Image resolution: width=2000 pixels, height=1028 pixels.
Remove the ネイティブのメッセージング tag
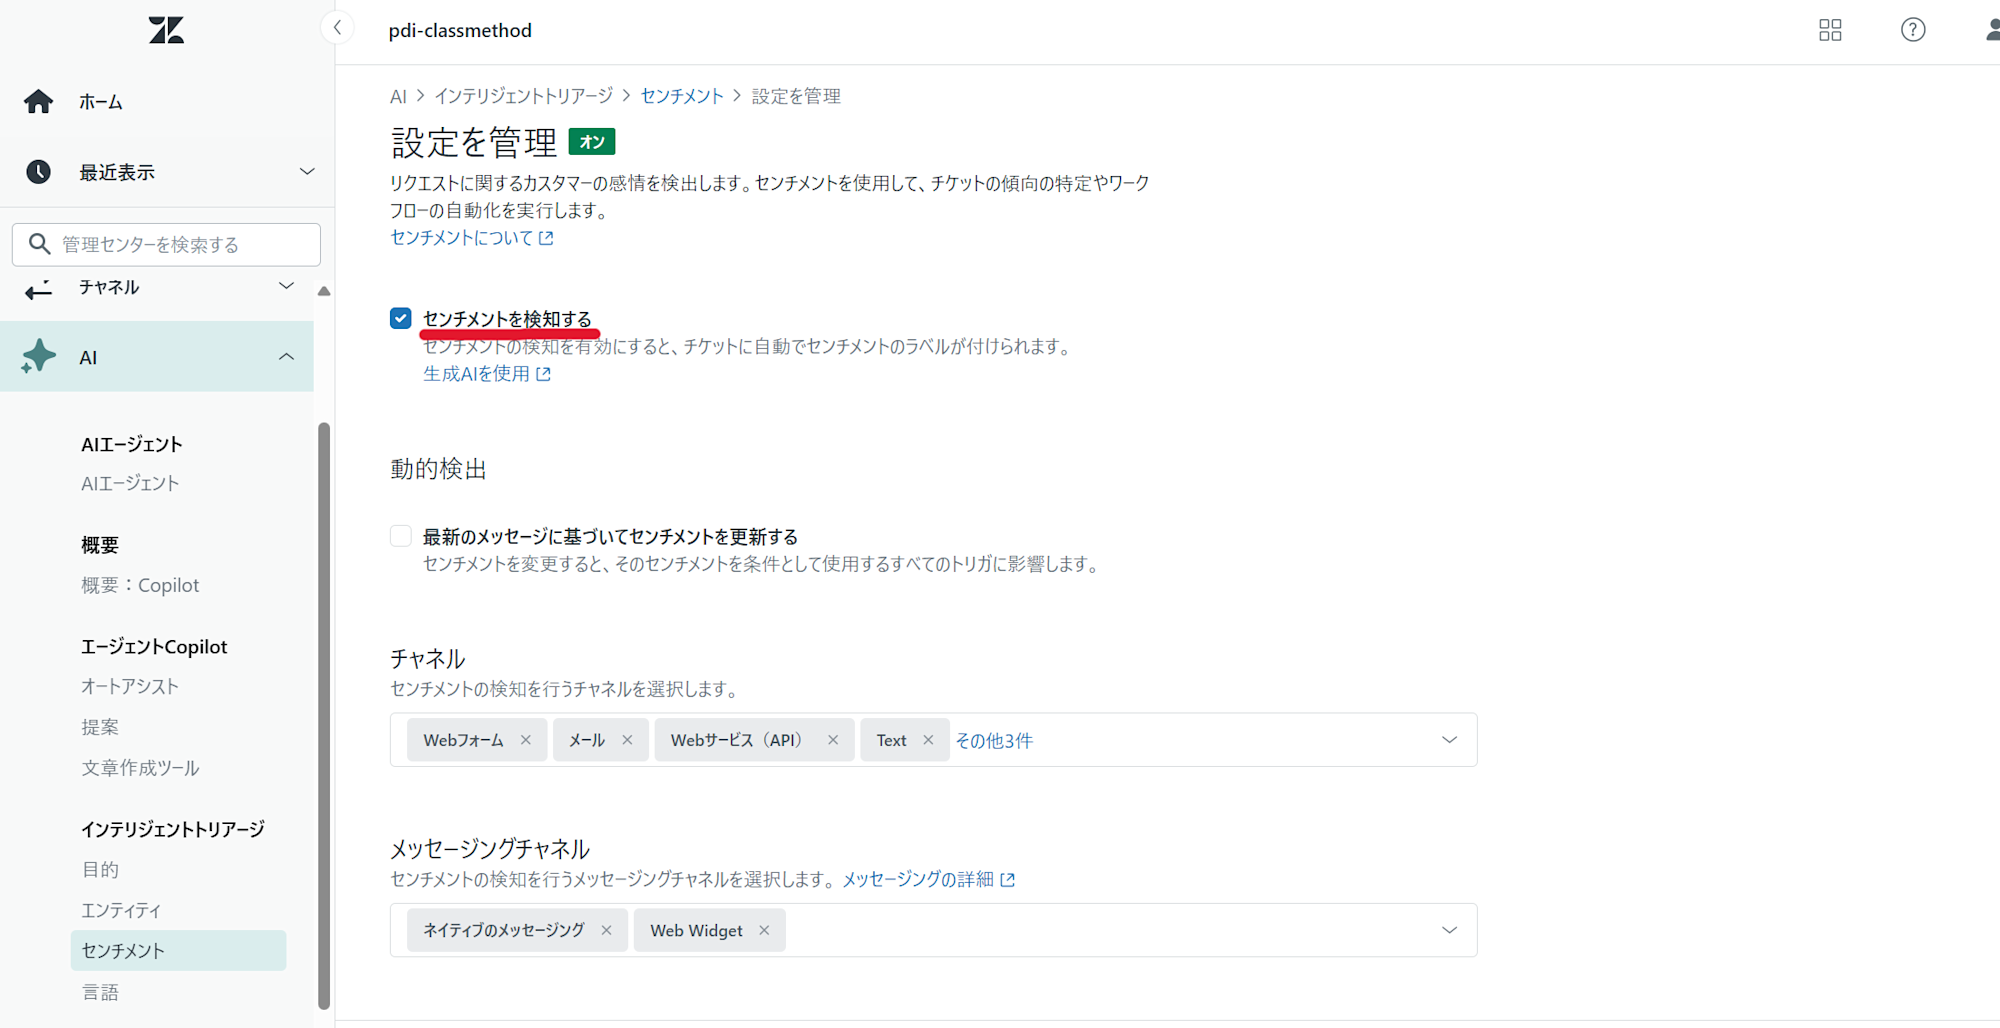click(606, 930)
